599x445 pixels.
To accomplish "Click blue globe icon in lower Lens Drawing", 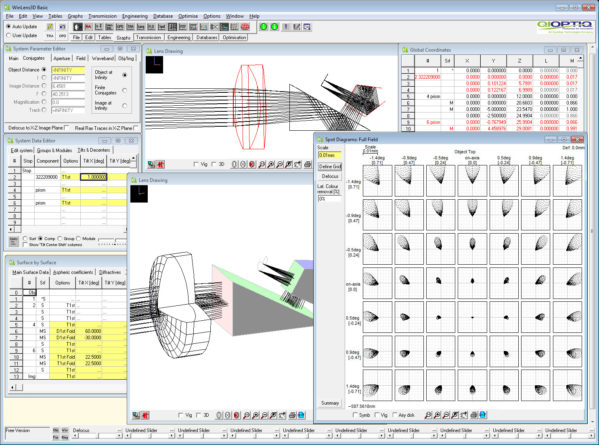I will coord(301,415).
